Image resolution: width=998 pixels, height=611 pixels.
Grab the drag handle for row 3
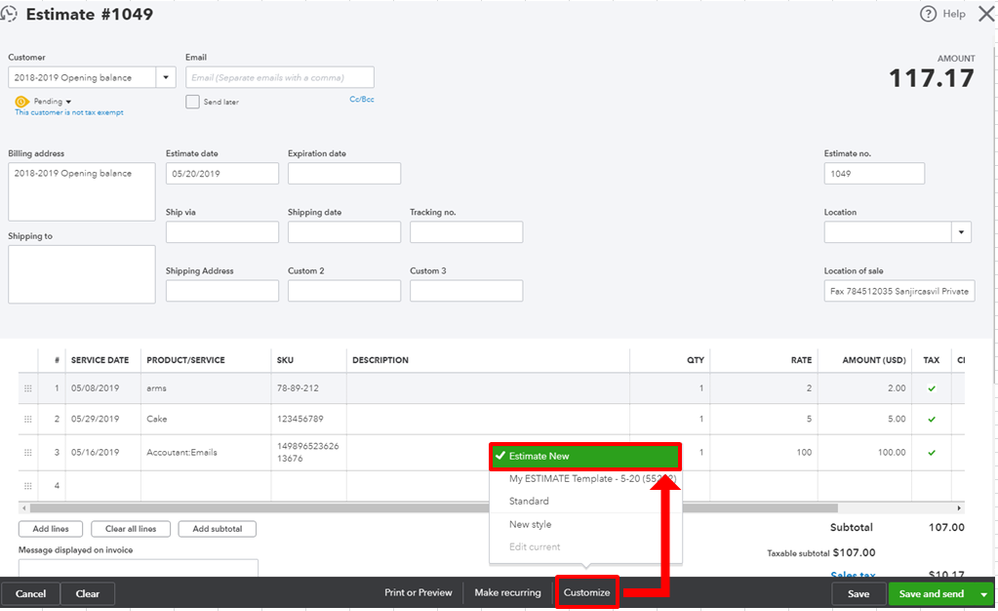point(28,453)
